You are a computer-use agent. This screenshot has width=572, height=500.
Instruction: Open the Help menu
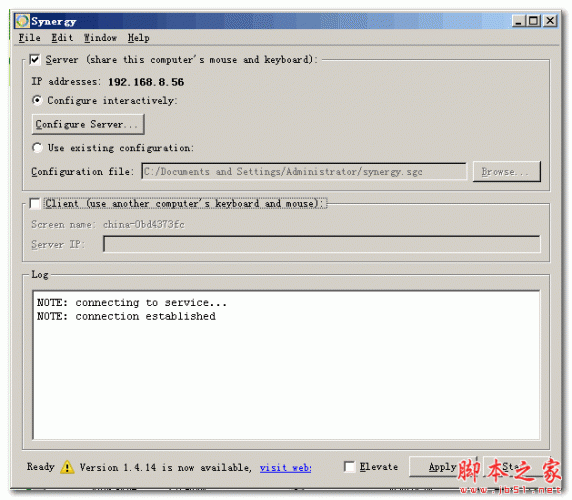138,38
